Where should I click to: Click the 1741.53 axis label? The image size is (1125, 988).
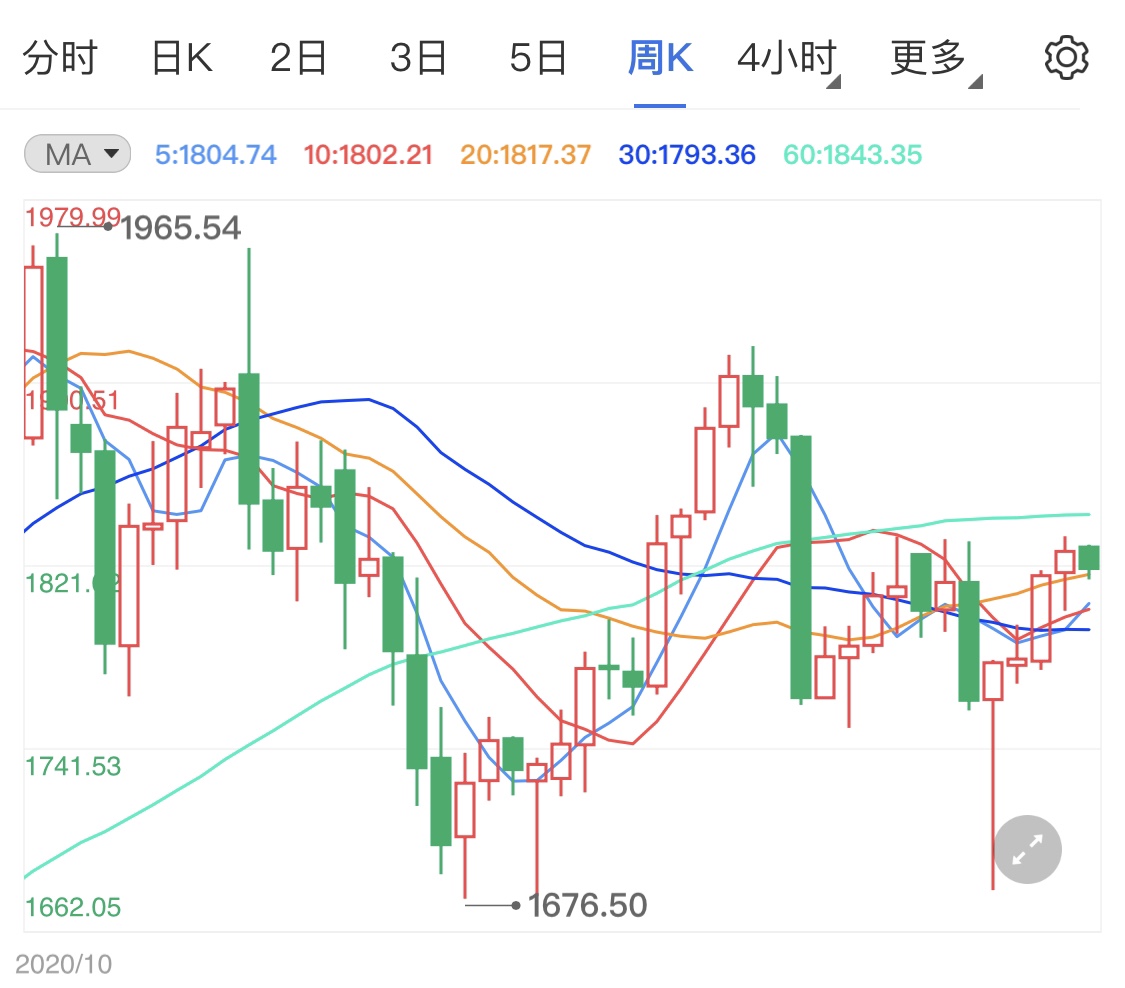(73, 766)
